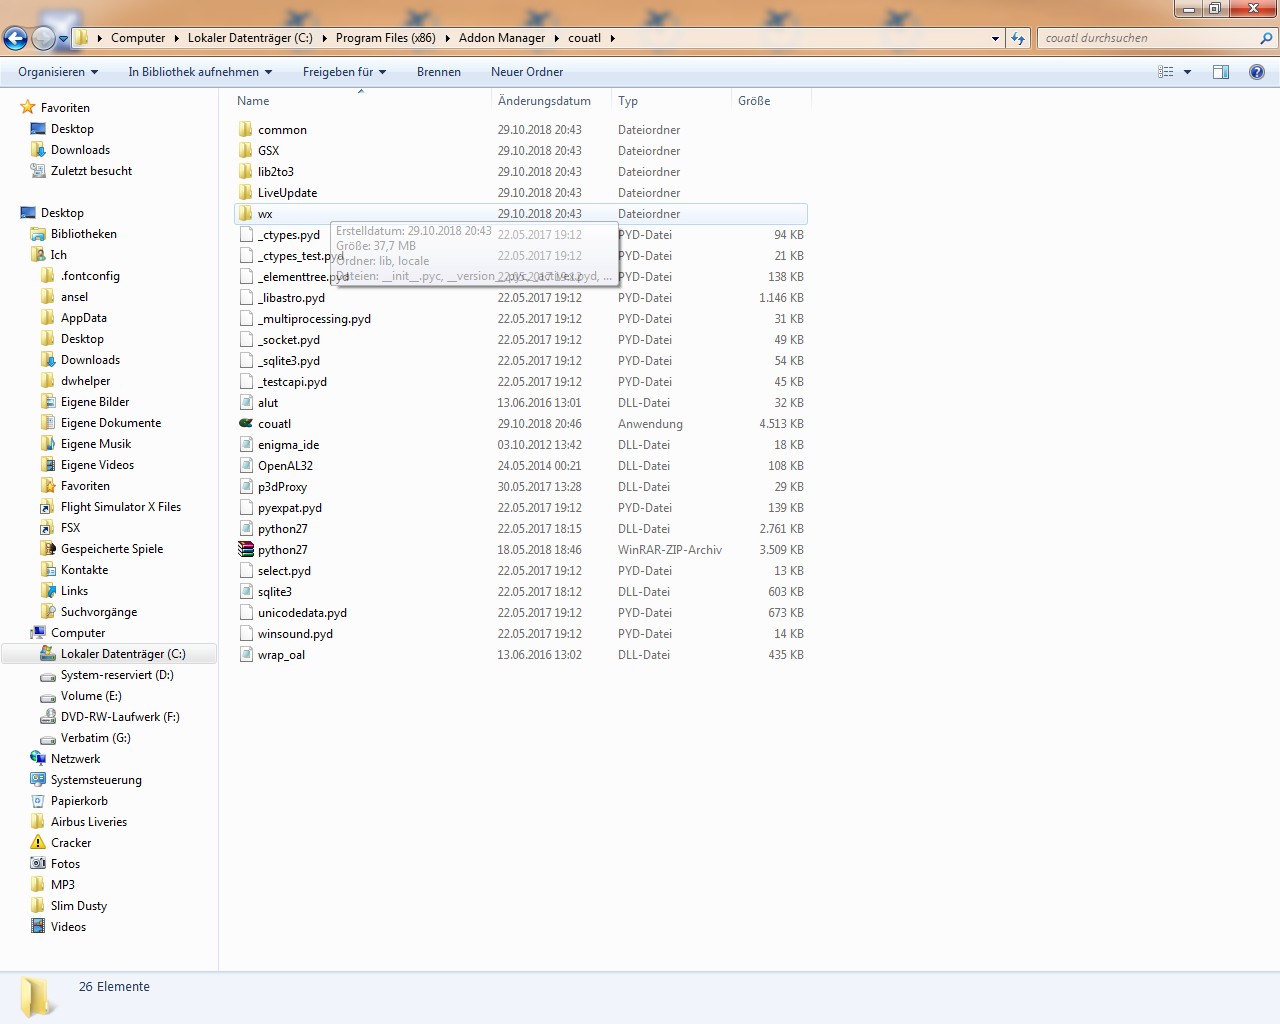Click the couatl durchsuchen search field
1280x1024 pixels.
click(x=1150, y=38)
